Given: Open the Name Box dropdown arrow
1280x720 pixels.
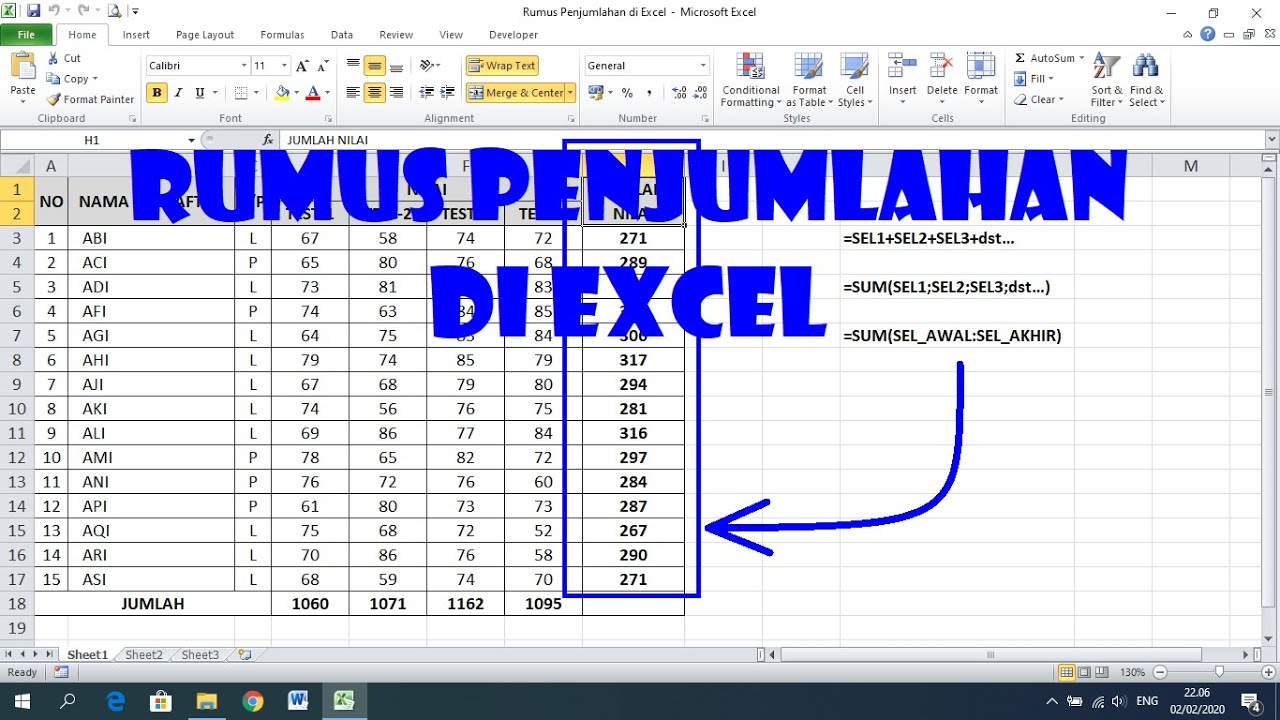Looking at the screenshot, I should (x=191, y=140).
